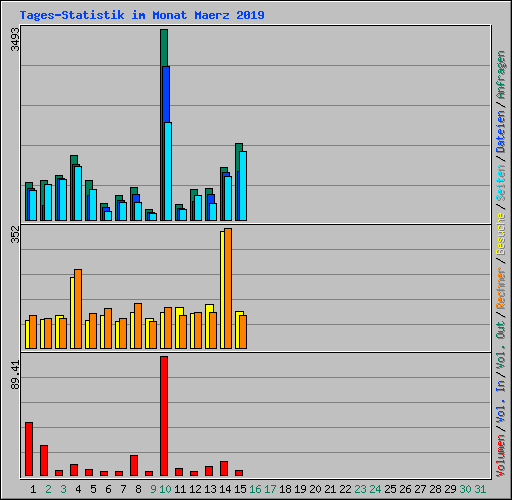Image resolution: width=512 pixels, height=500 pixels.
Task: Click the axis maximum value 3493
Action: coord(15,40)
